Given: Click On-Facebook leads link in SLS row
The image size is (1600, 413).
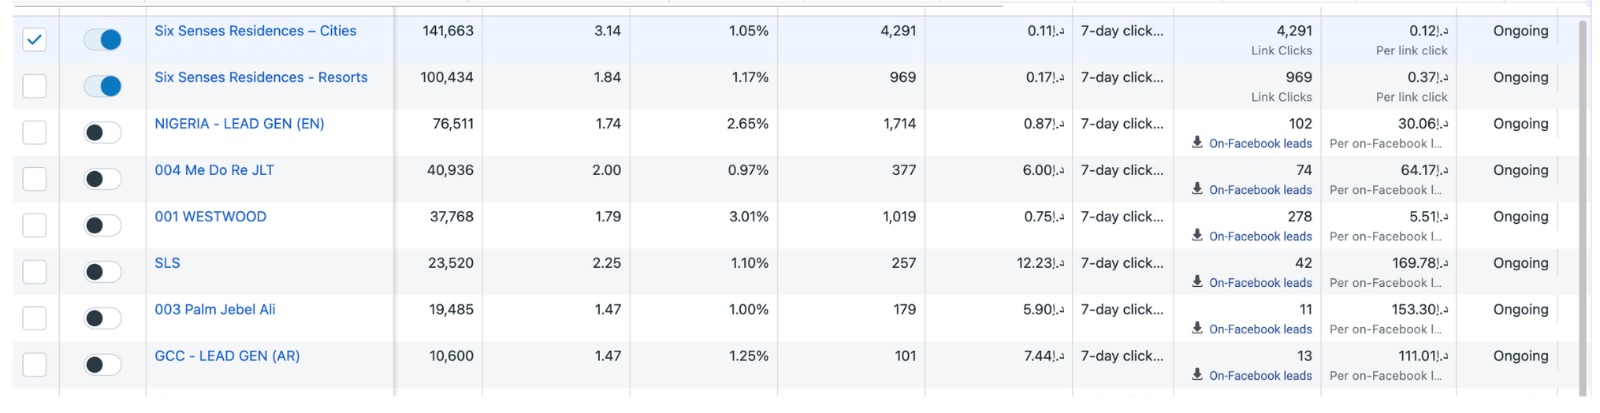Looking at the screenshot, I should tap(1260, 282).
